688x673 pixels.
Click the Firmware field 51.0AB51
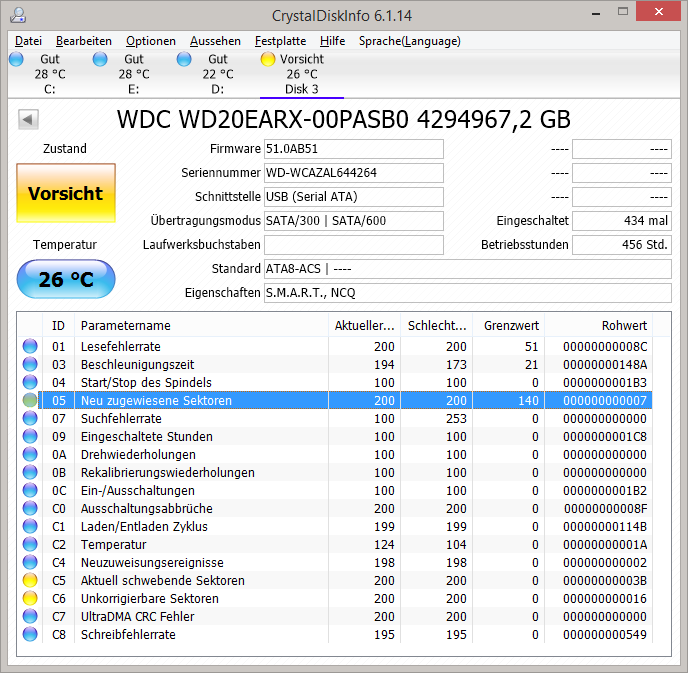click(x=354, y=149)
